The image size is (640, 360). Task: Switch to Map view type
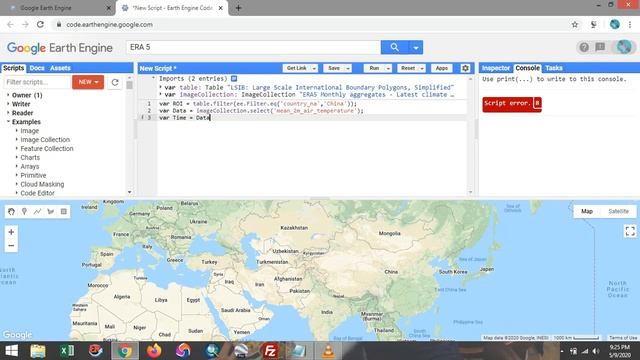pos(587,211)
